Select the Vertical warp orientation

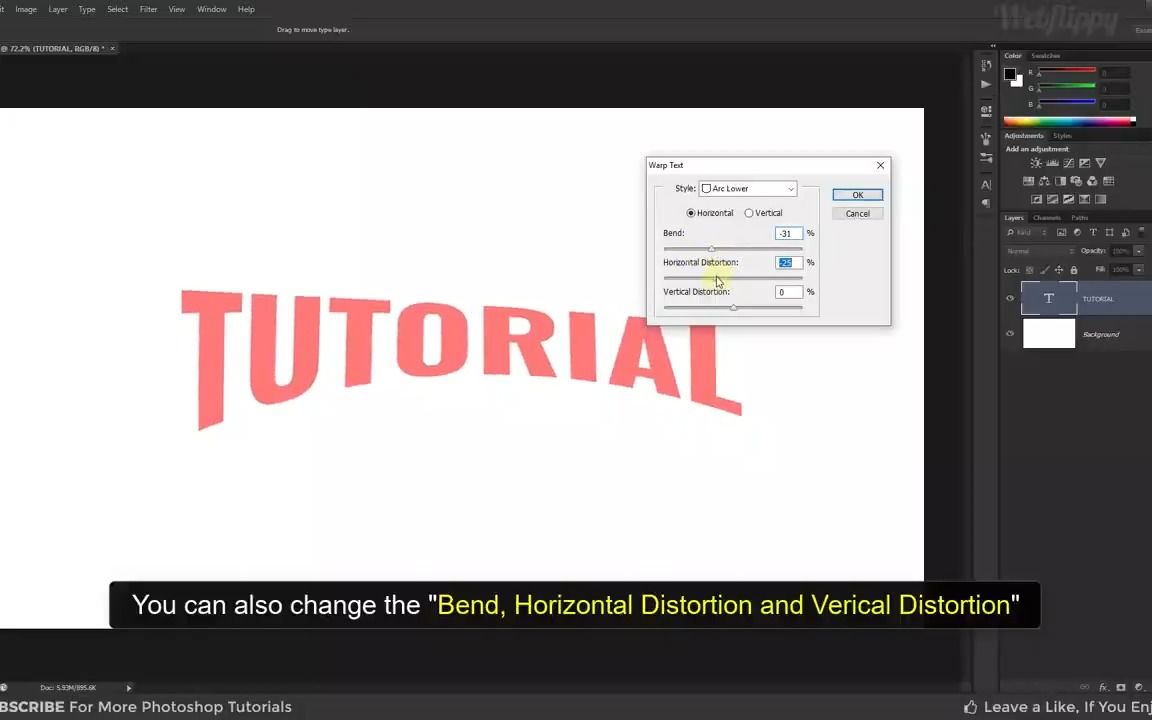748,212
